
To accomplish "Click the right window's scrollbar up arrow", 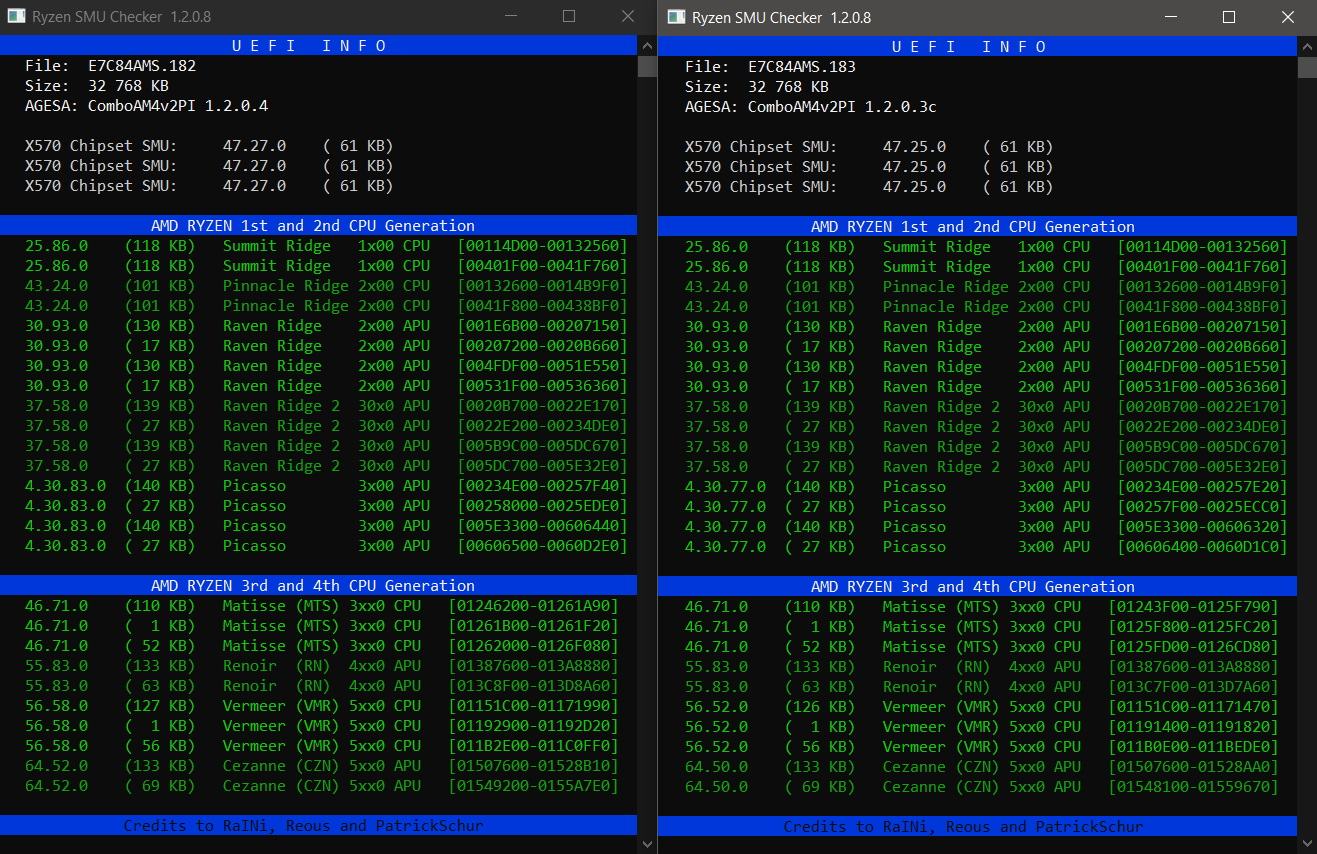I will pos(1307,46).
